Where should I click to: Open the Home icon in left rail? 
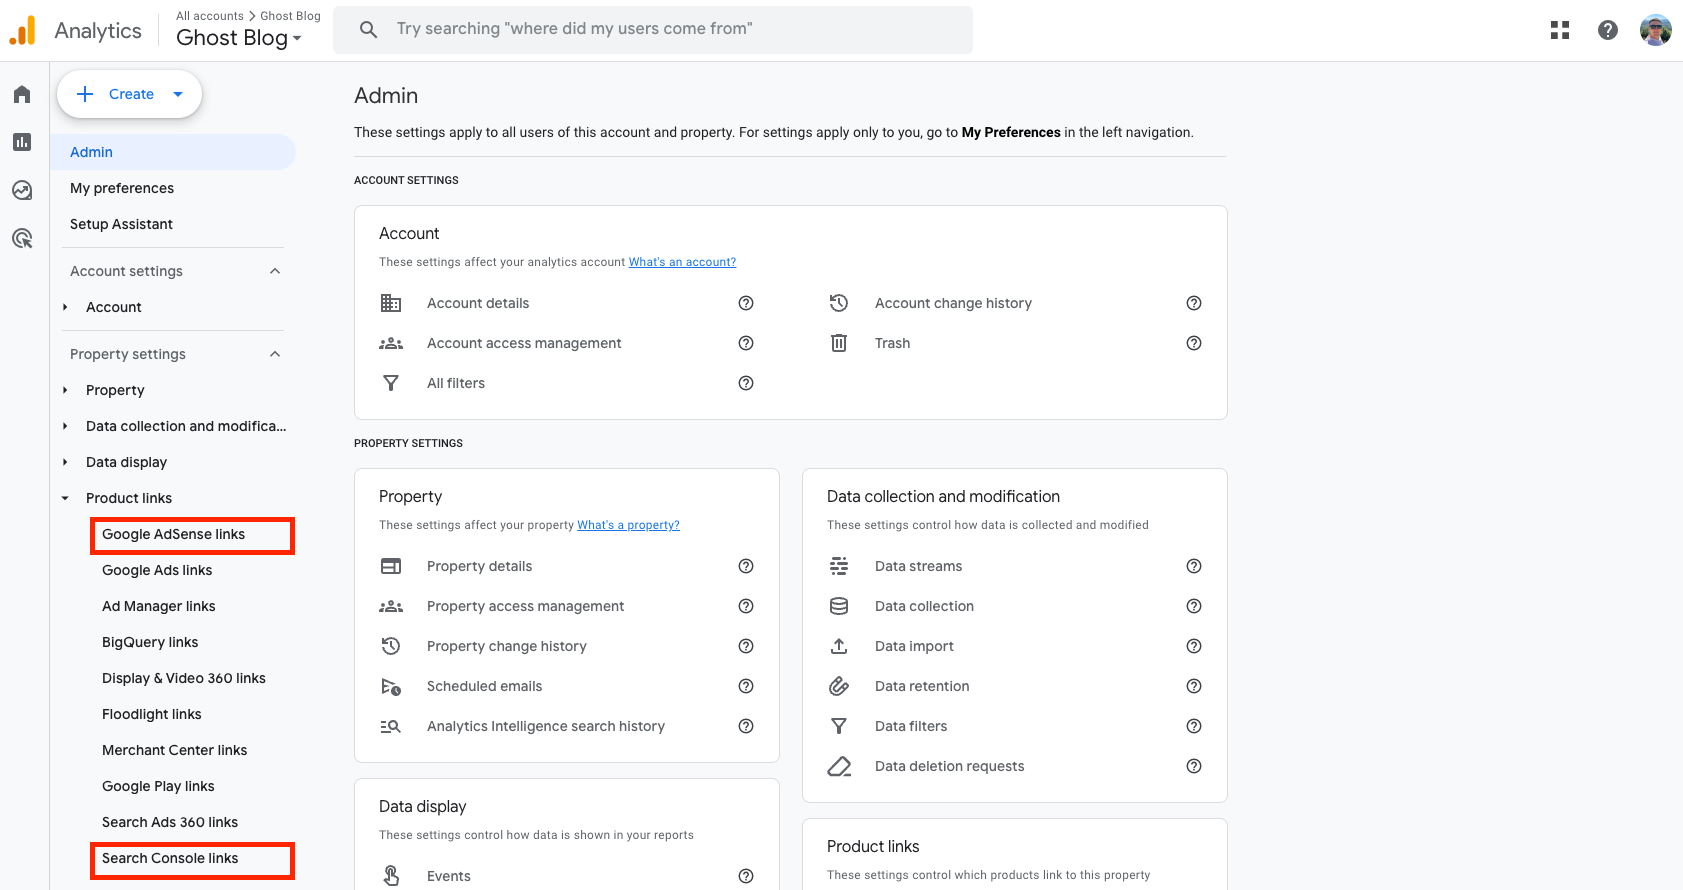[x=22, y=94]
